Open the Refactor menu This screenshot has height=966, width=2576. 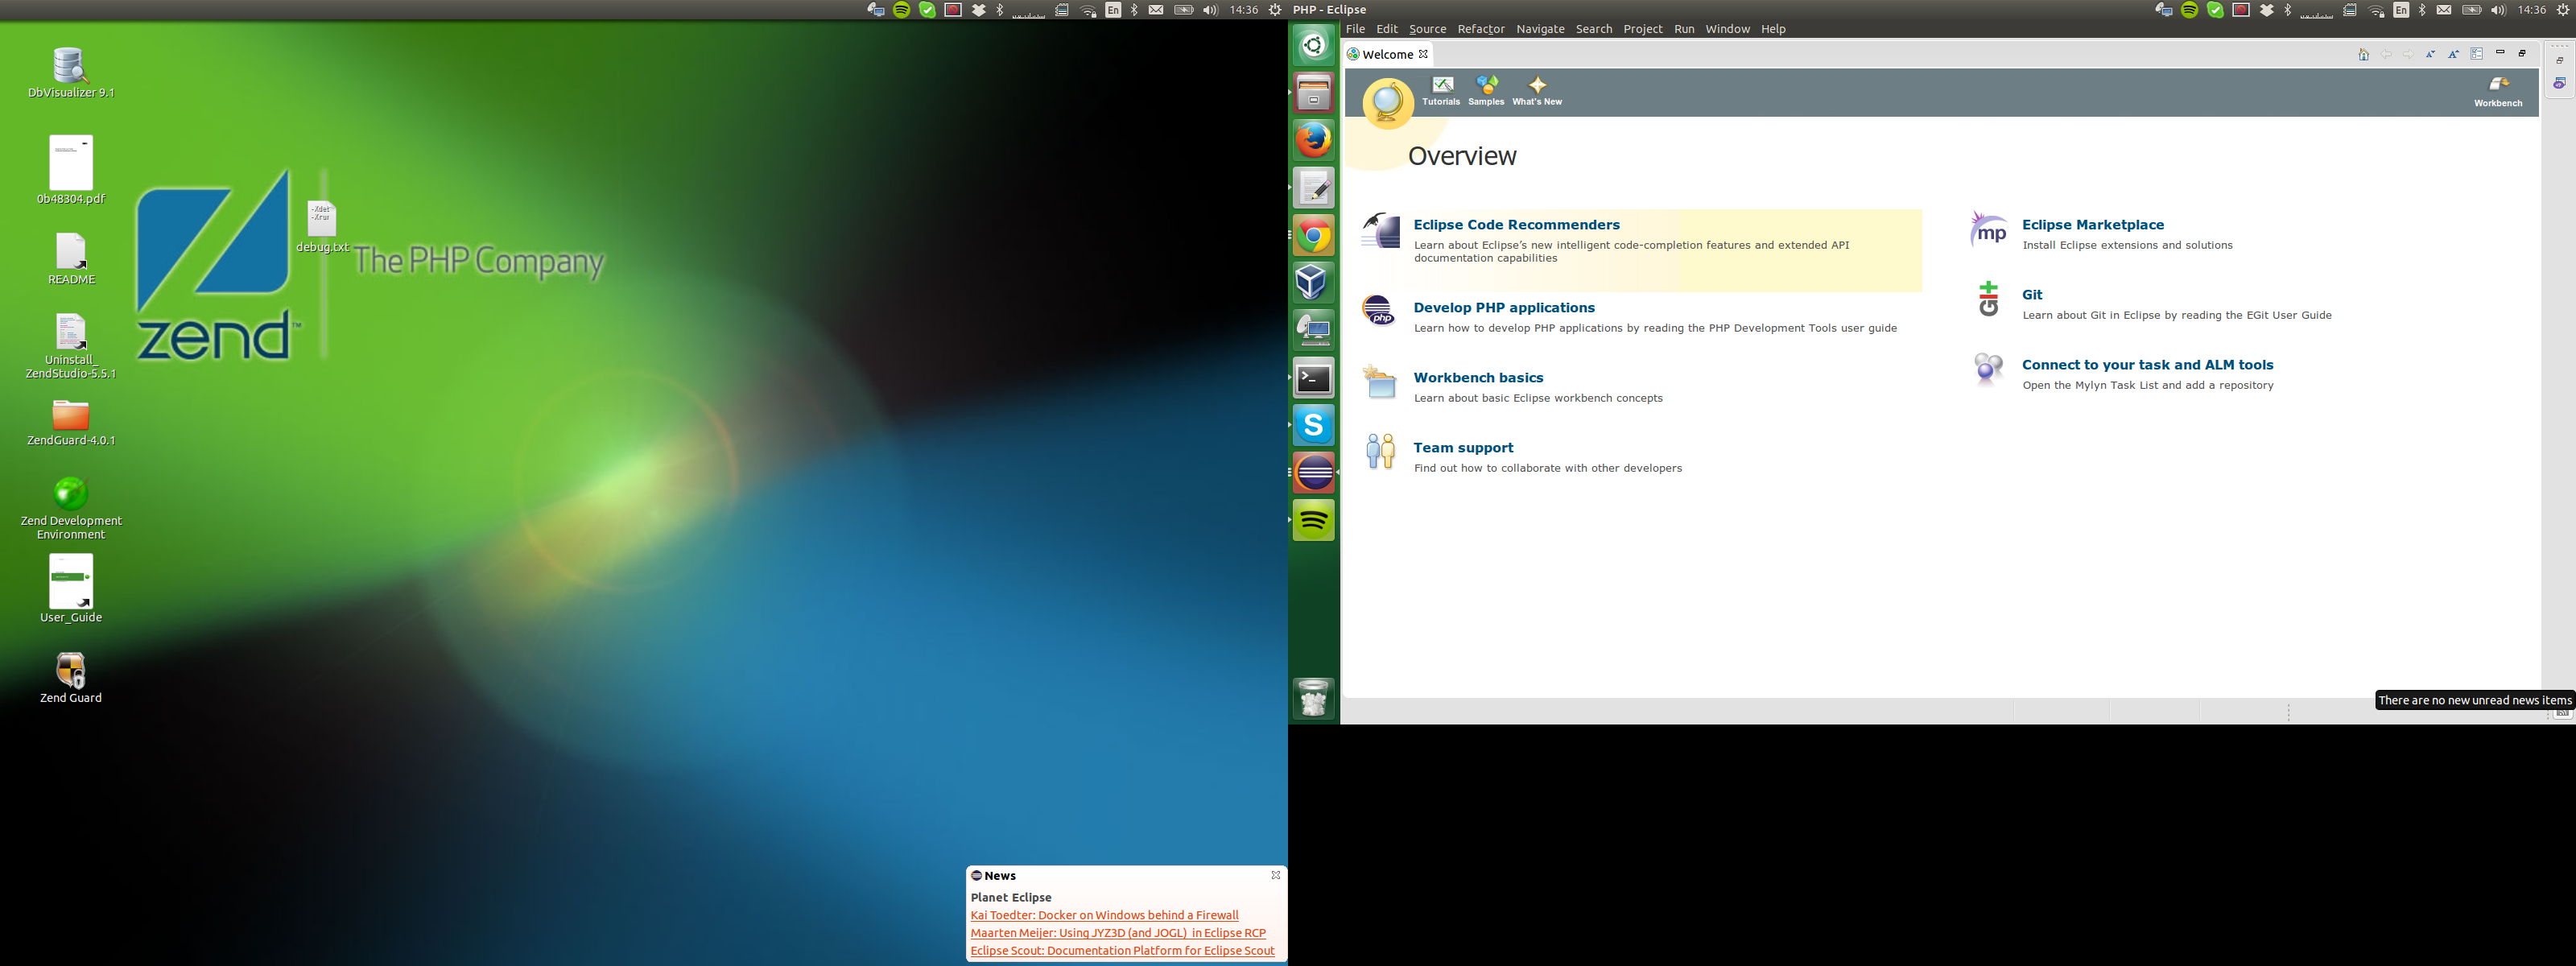pos(1480,29)
